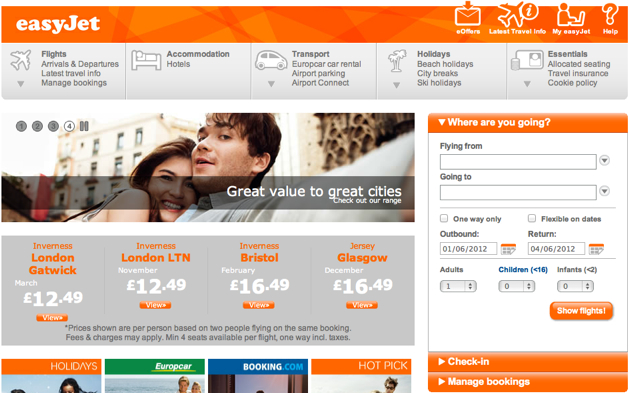Click the Holidays palm tree icon
630x393 pixels.
[397, 61]
